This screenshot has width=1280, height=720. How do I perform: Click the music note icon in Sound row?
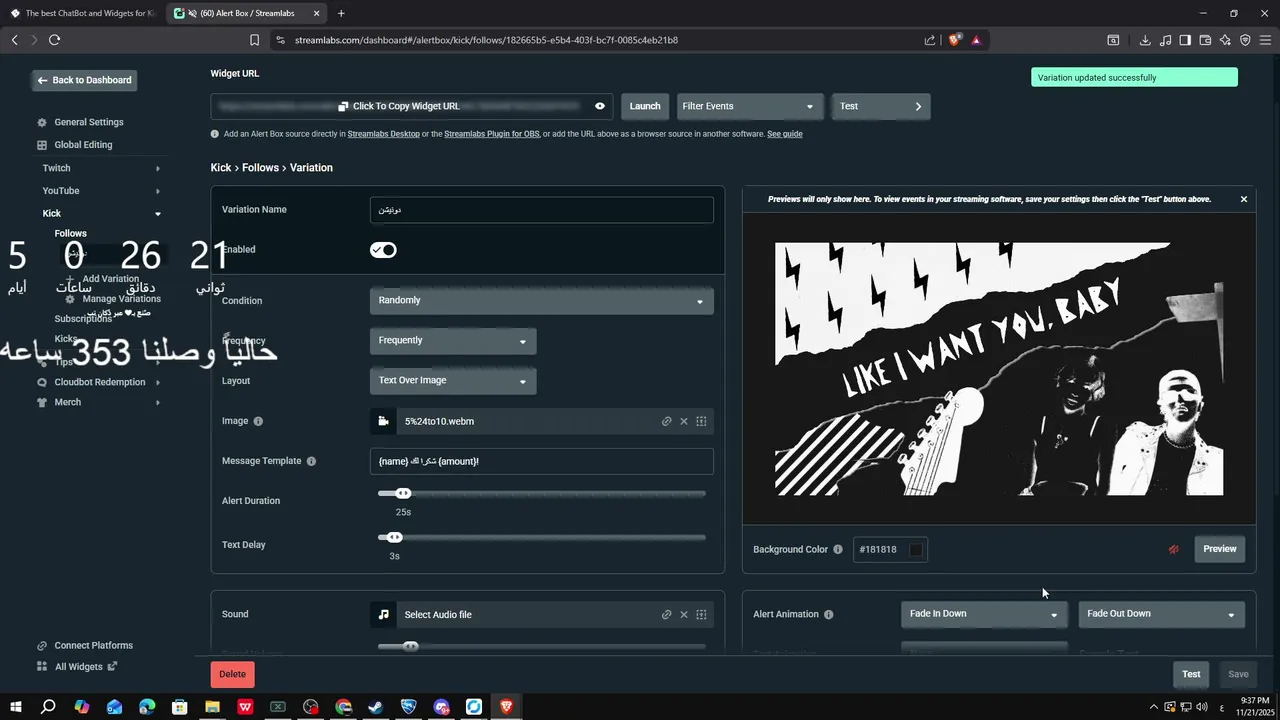pos(383,614)
